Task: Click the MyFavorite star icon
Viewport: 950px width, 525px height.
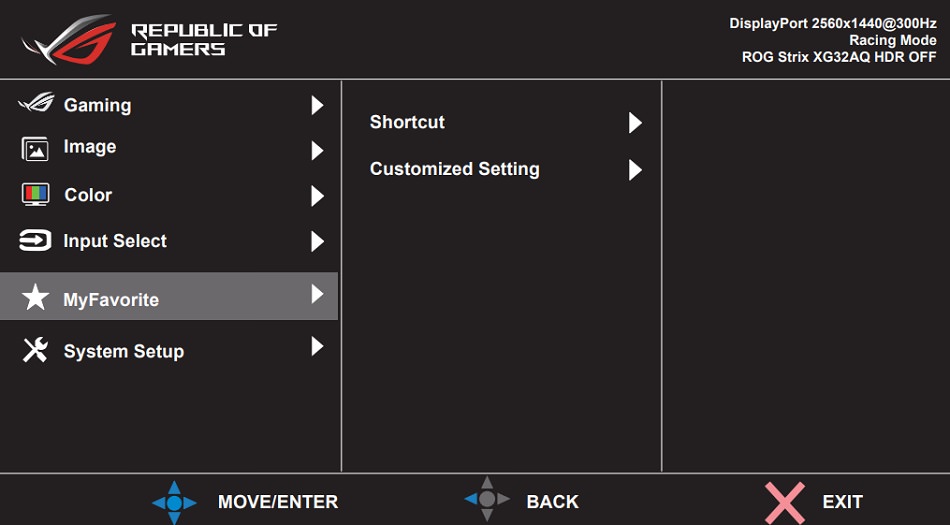Action: (35, 298)
